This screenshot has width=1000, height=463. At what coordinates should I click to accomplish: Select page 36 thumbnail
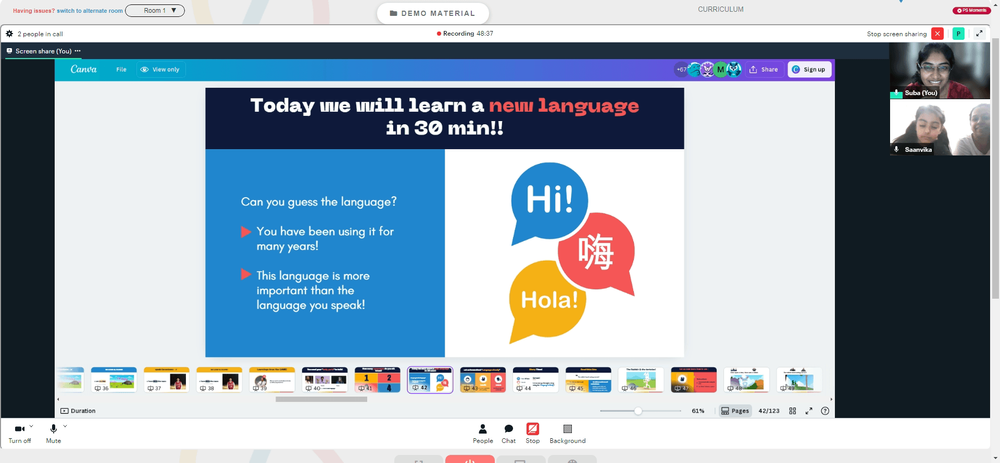[114, 379]
